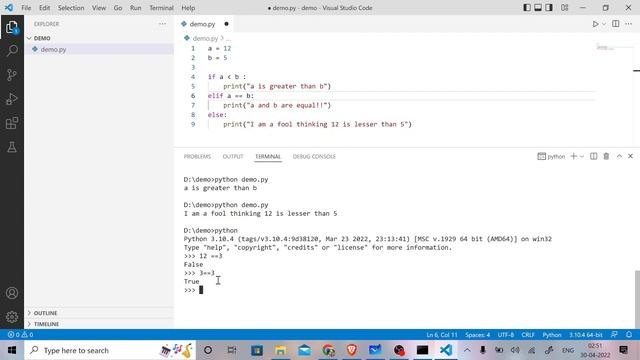640x360 pixels.
Task: Open the Help menu
Action: click(188, 8)
